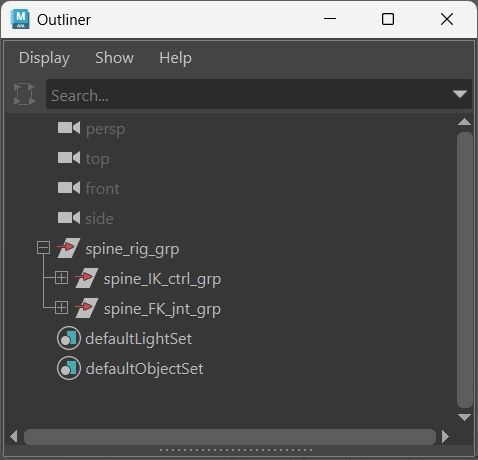The height and width of the screenshot is (460, 478).
Task: Select the front camera row
Action: pyautogui.click(x=103, y=189)
